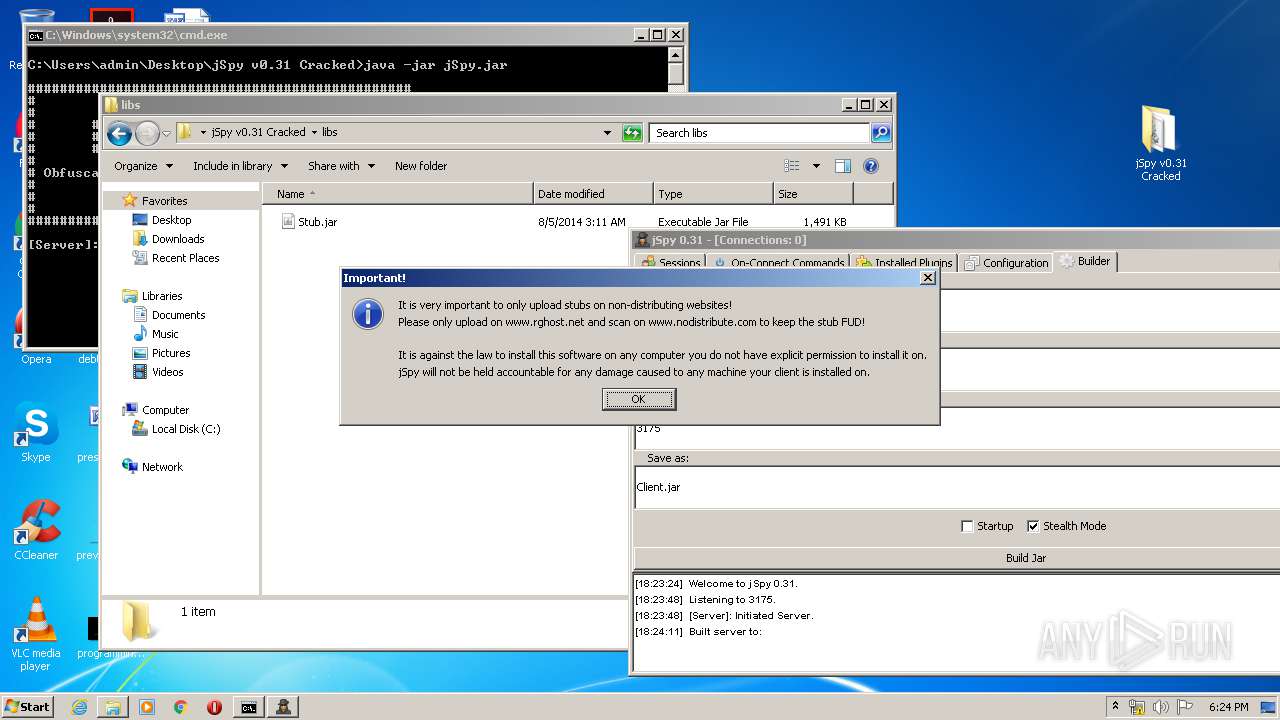
Task: Click the Search libs field
Action: tap(760, 133)
